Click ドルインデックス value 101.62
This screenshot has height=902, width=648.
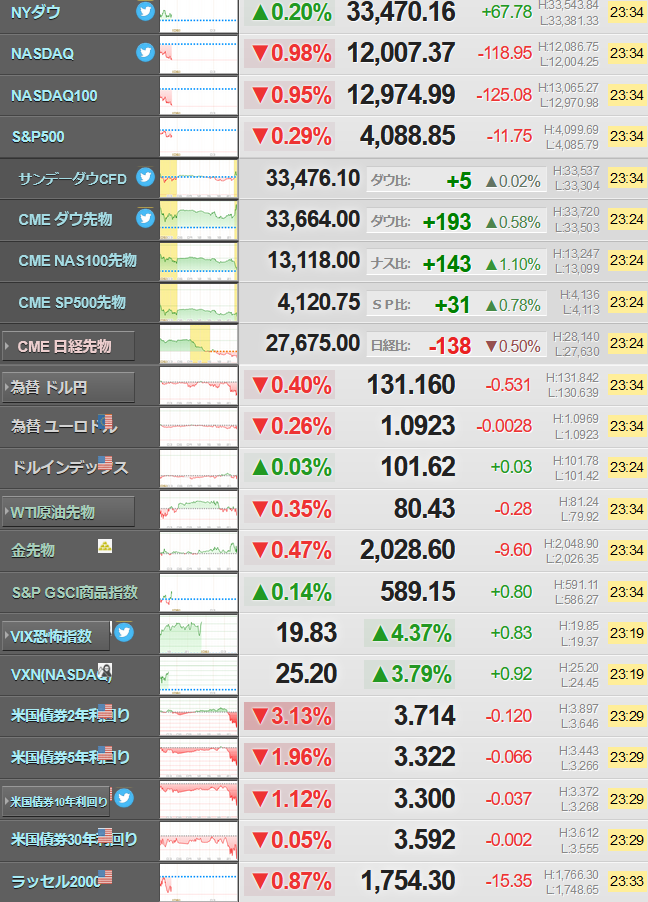[x=418, y=467]
